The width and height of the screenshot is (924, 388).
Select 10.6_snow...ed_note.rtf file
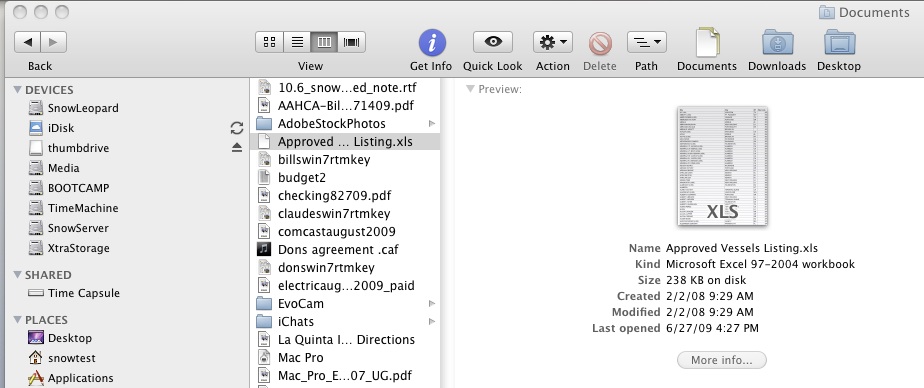tap(345, 87)
